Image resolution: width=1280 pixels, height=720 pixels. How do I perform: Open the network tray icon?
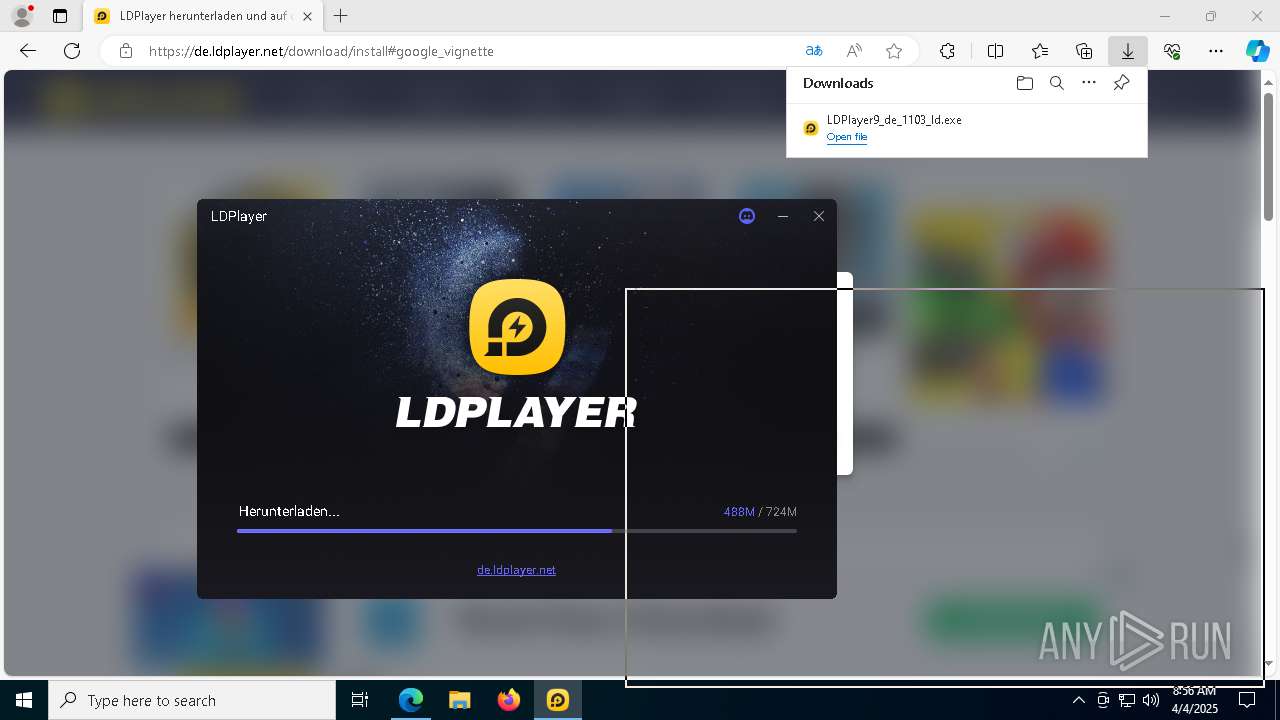pos(1127,700)
